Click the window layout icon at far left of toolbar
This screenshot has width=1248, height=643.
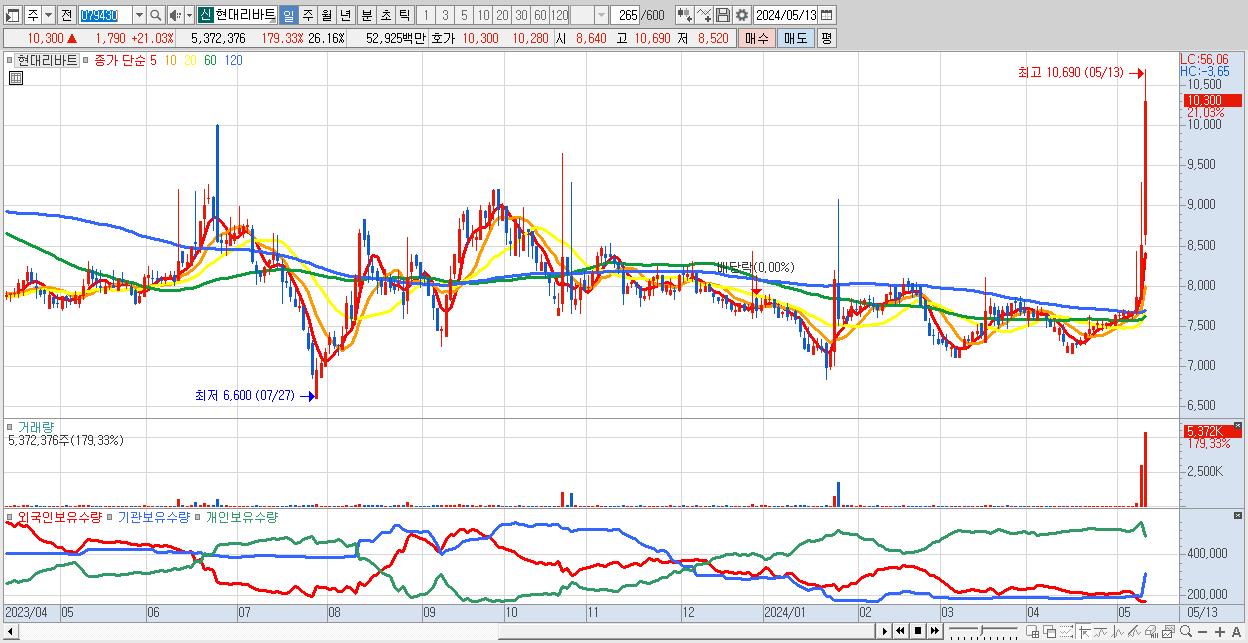coord(13,15)
